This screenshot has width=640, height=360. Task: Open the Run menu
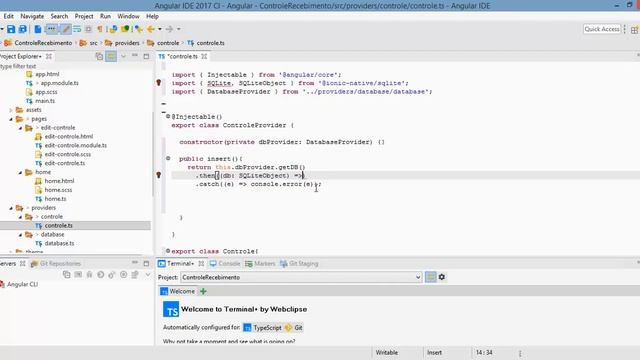[x=105, y=16]
